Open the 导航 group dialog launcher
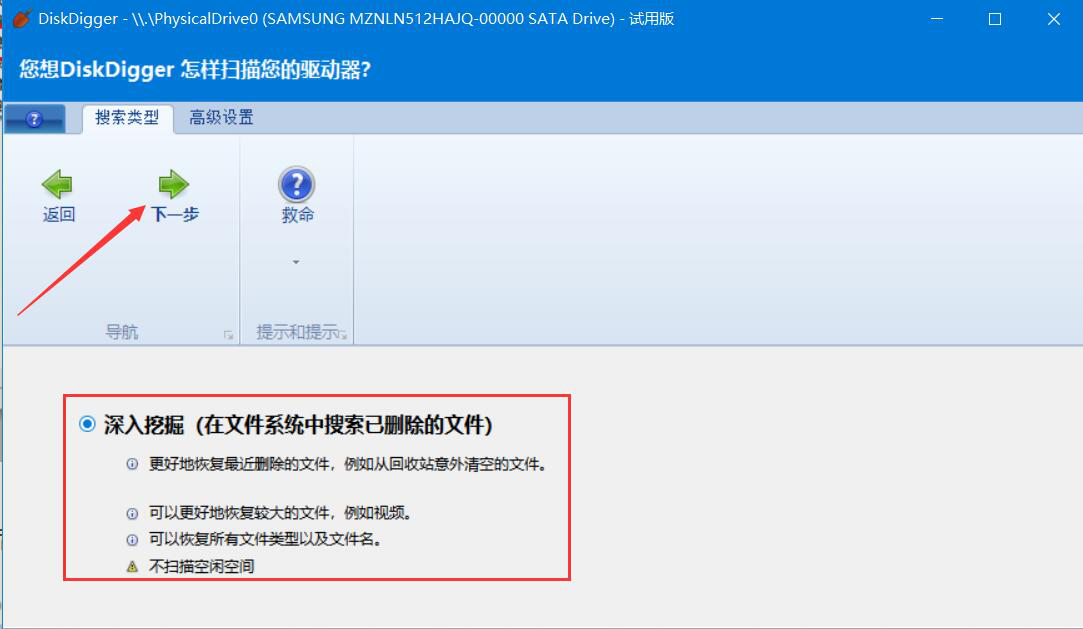Screen dimensions: 1083x629 (228, 335)
